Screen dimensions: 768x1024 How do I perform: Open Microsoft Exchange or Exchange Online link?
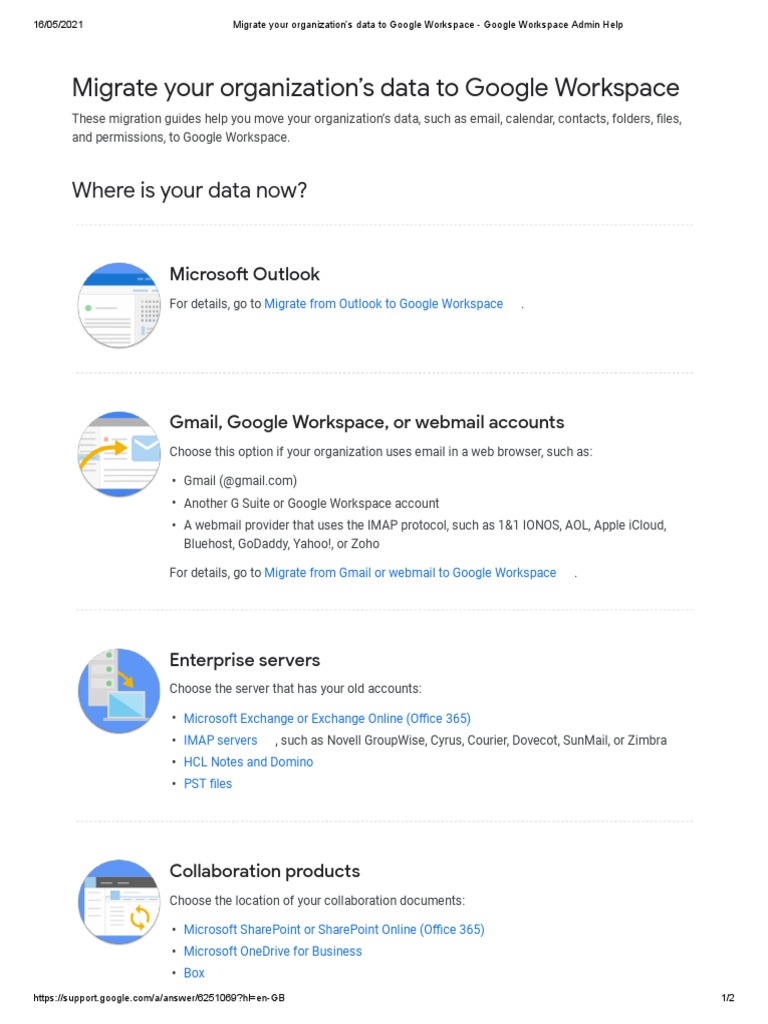[x=327, y=718]
